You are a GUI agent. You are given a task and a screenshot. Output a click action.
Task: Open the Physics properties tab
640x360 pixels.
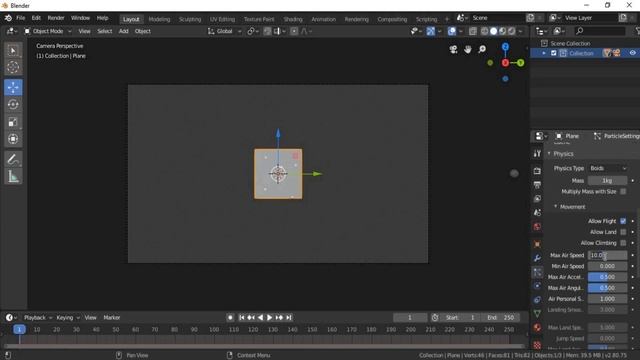(537, 286)
